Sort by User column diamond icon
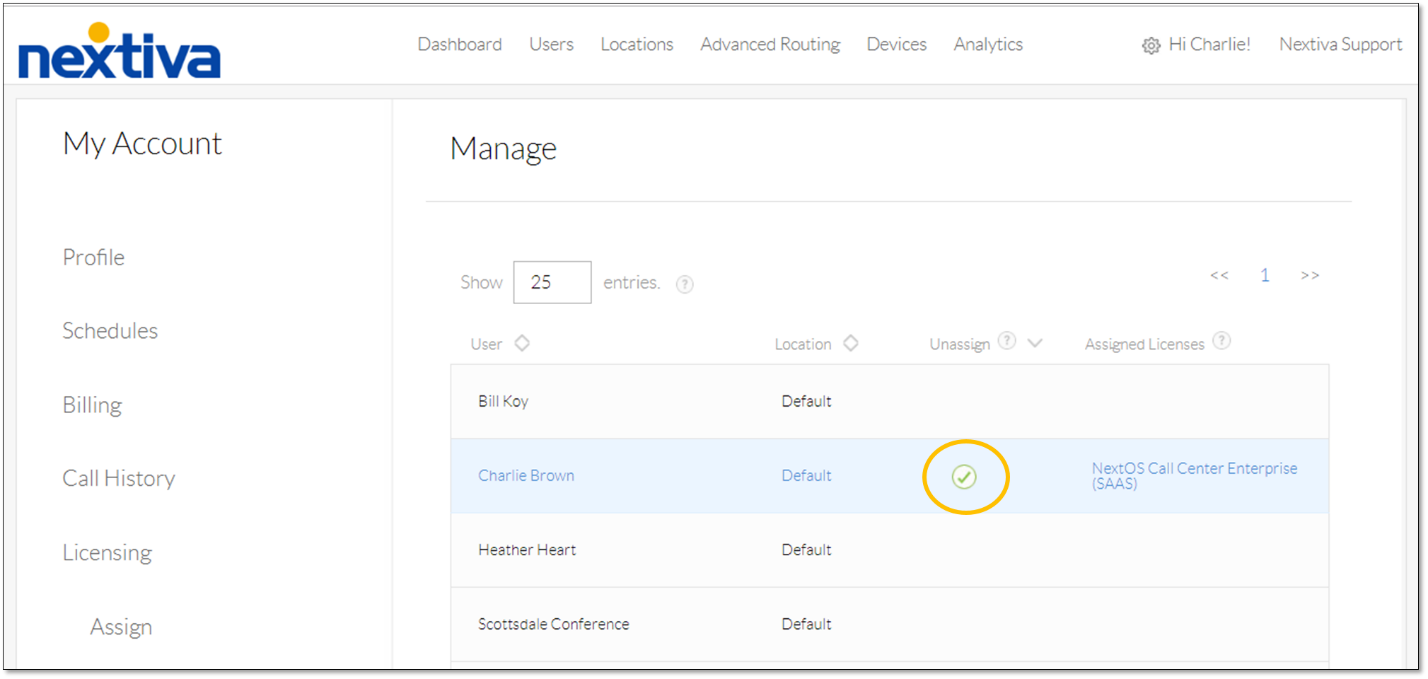Image resolution: width=1428 pixels, height=679 pixels. coord(522,343)
